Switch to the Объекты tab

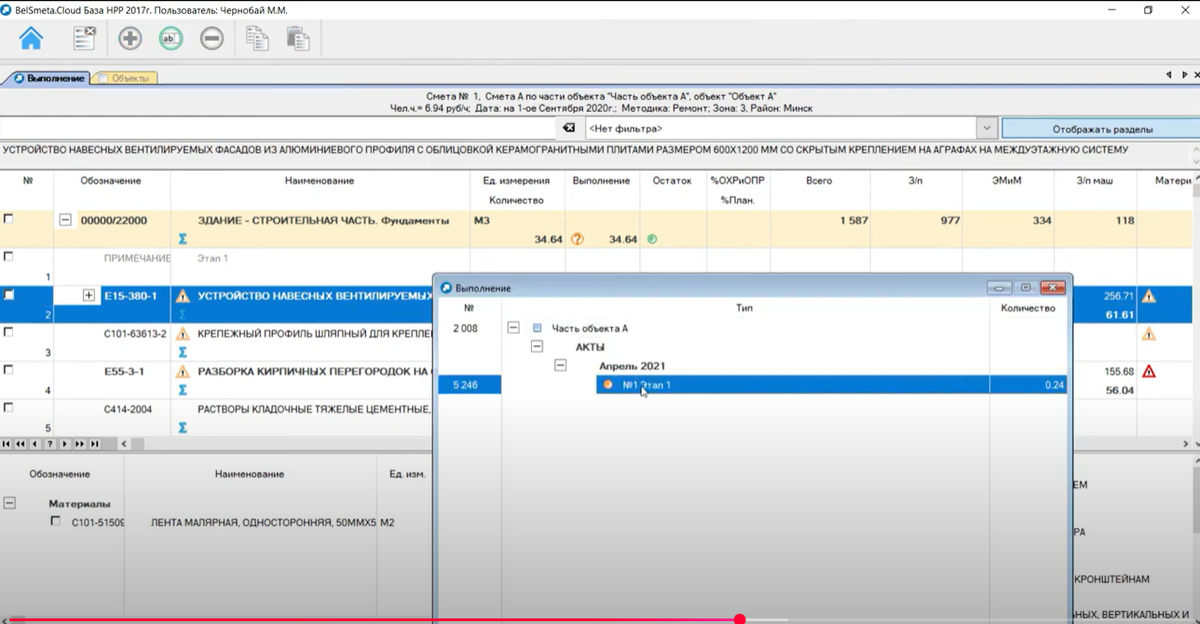click(x=124, y=78)
